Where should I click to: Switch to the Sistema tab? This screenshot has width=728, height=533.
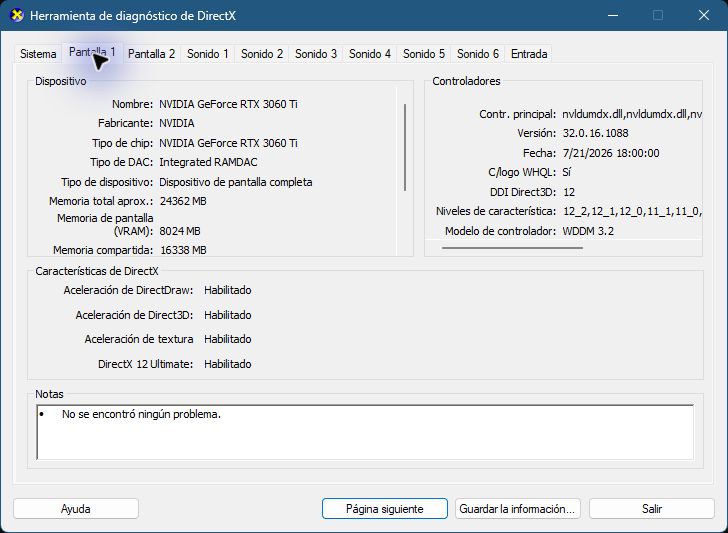pyautogui.click(x=38, y=54)
